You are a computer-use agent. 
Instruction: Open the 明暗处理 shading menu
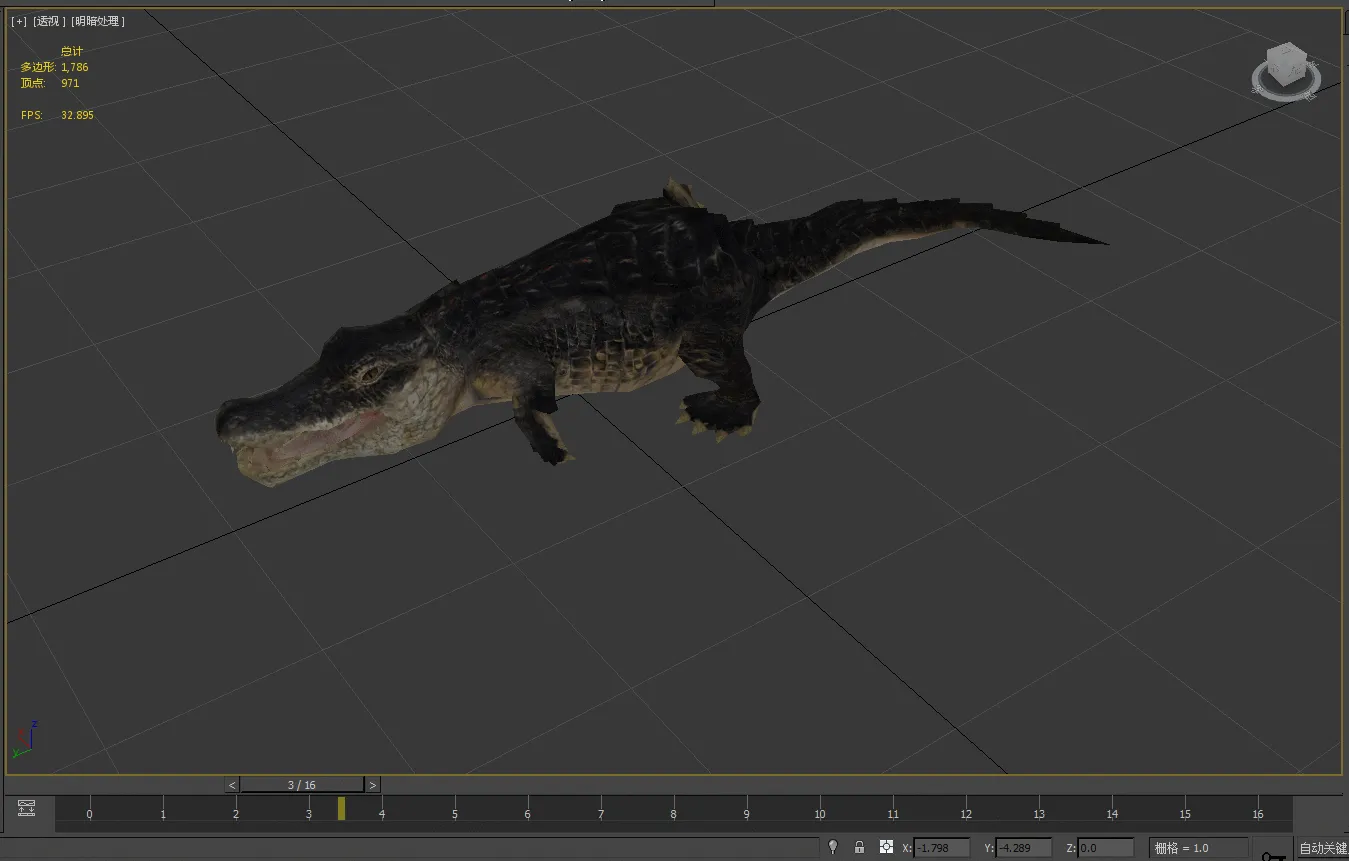tap(99, 21)
